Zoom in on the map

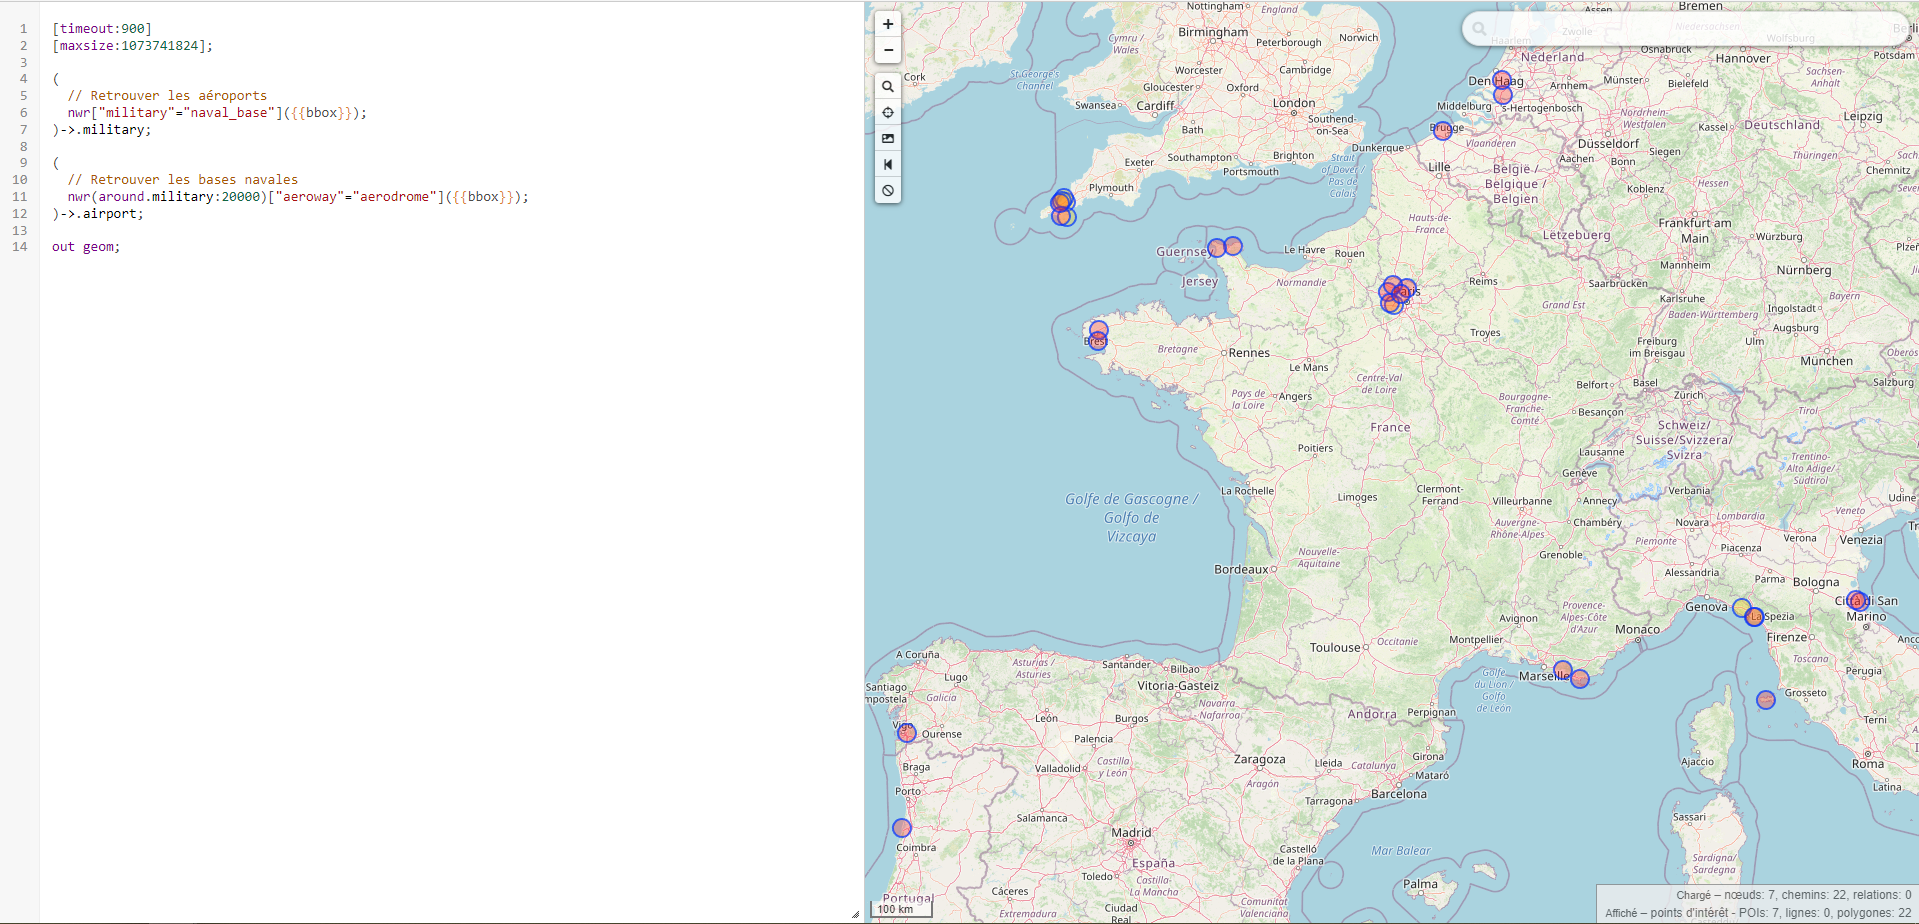(x=888, y=25)
